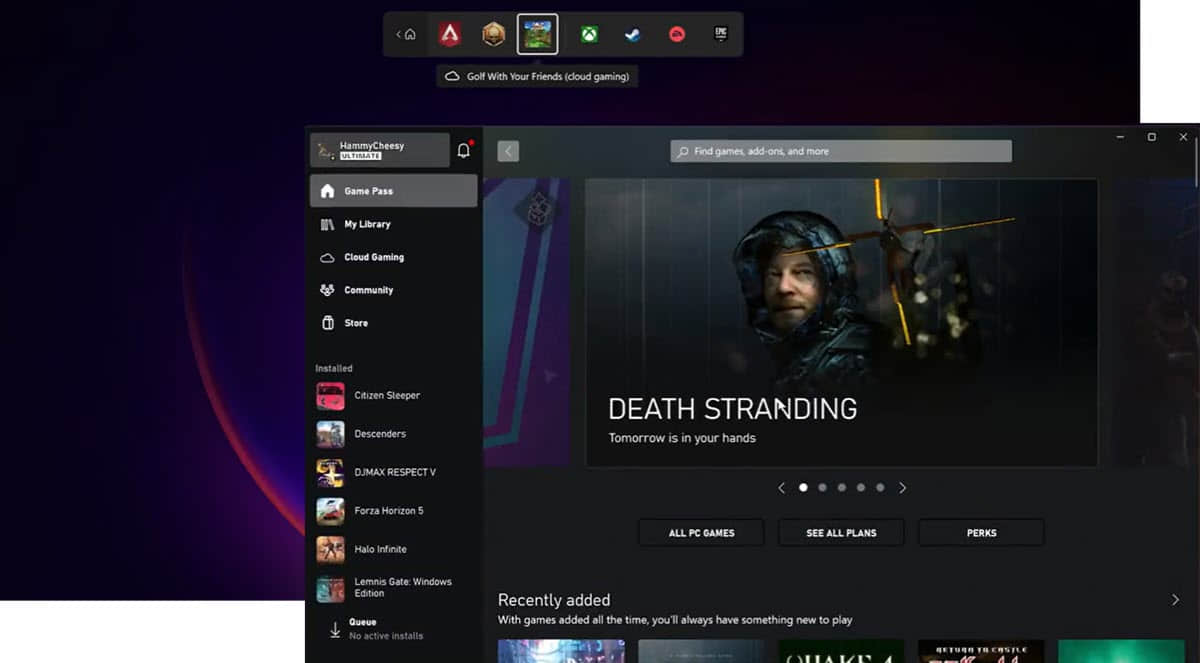Open the first Recently added game thumbnail

tap(561, 652)
